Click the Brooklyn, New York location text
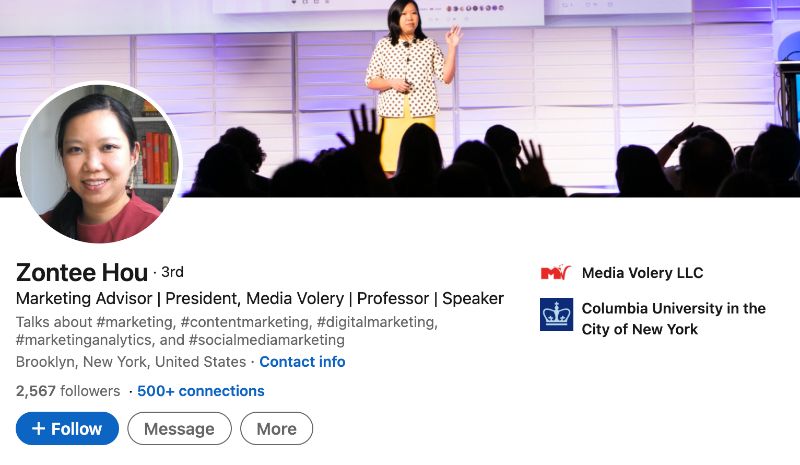 tap(131, 362)
